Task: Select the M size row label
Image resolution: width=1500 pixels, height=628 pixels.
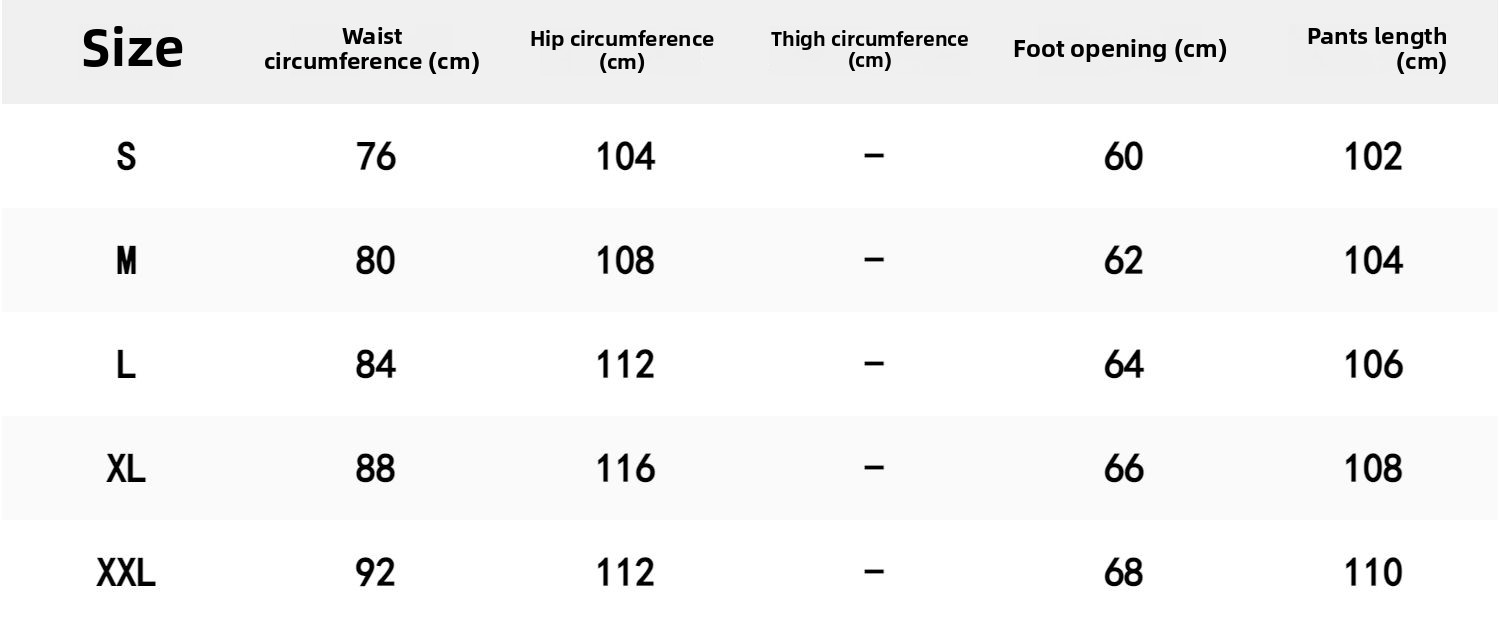Action: [126, 261]
